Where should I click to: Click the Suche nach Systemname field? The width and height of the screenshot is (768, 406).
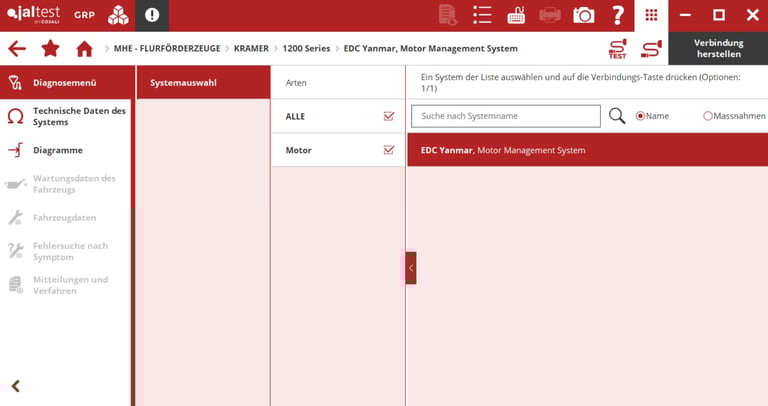pos(505,116)
